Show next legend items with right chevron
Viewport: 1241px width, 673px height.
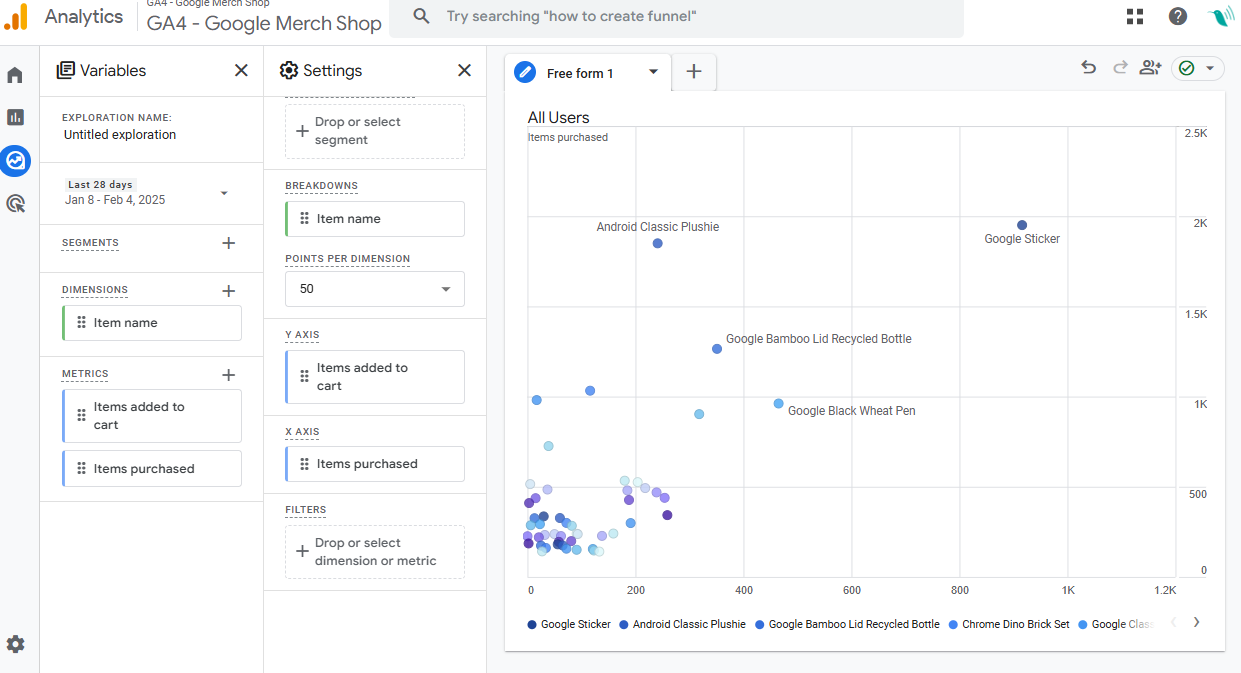[1196, 622]
